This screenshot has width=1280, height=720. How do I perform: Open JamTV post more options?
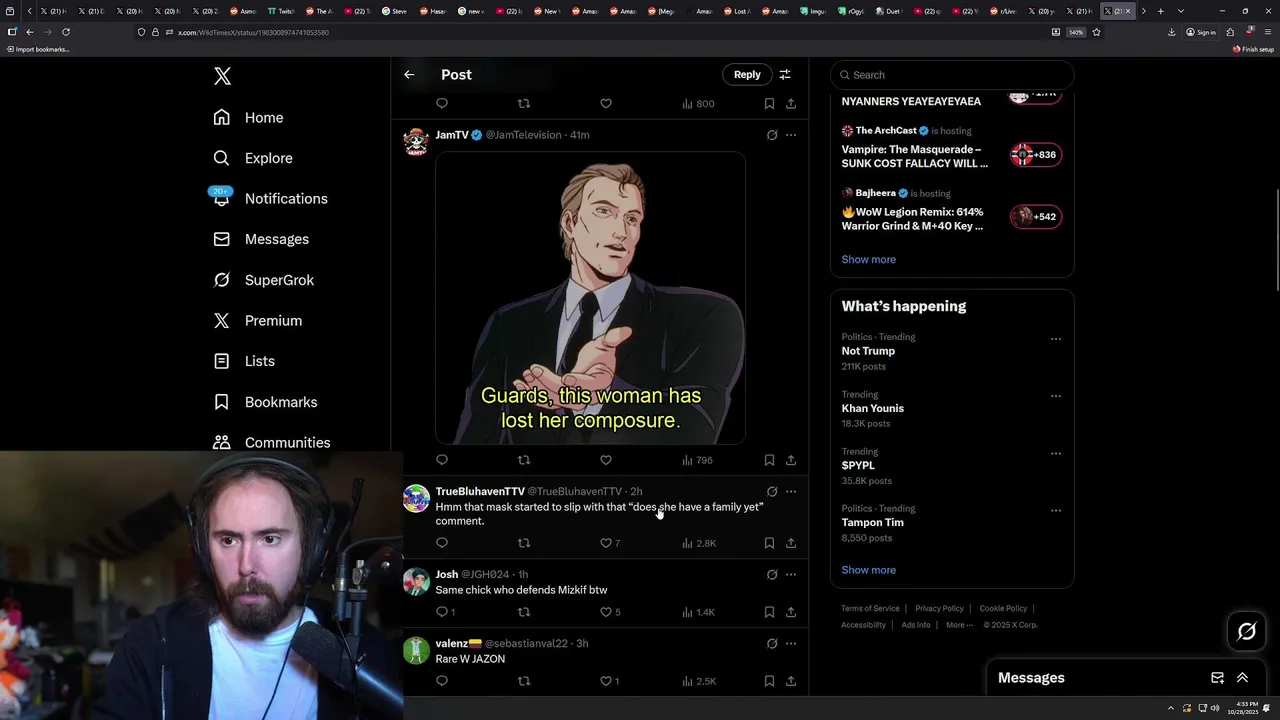[x=791, y=135]
